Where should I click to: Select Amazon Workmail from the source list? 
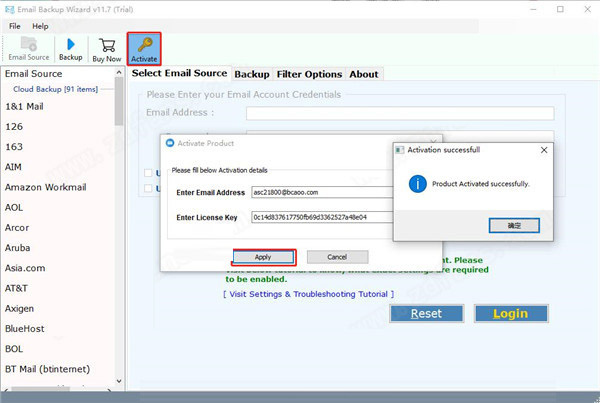click(x=43, y=187)
